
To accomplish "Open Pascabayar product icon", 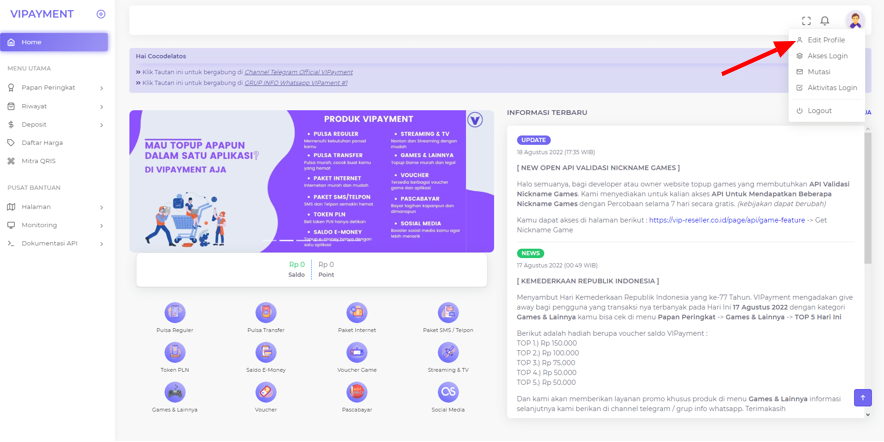I will 357,392.
